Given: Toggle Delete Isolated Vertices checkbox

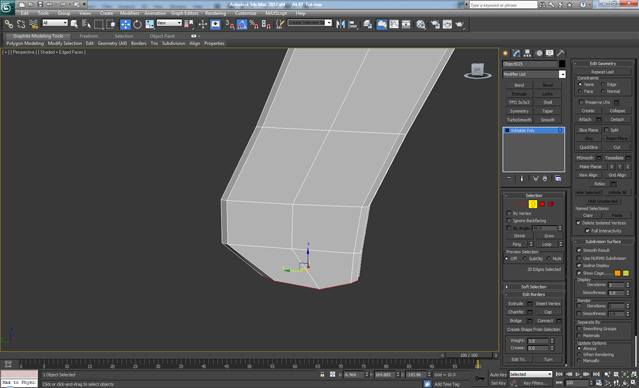Looking at the screenshot, I should pos(578,223).
